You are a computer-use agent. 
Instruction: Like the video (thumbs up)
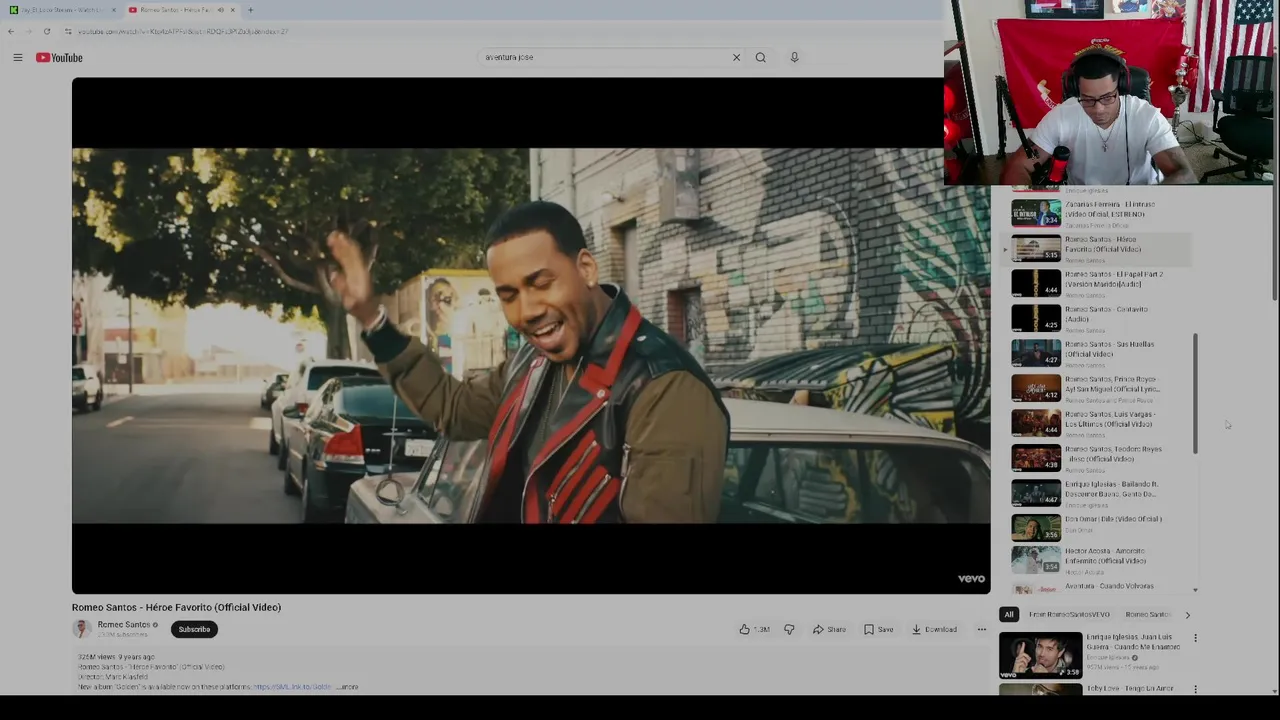coord(754,629)
